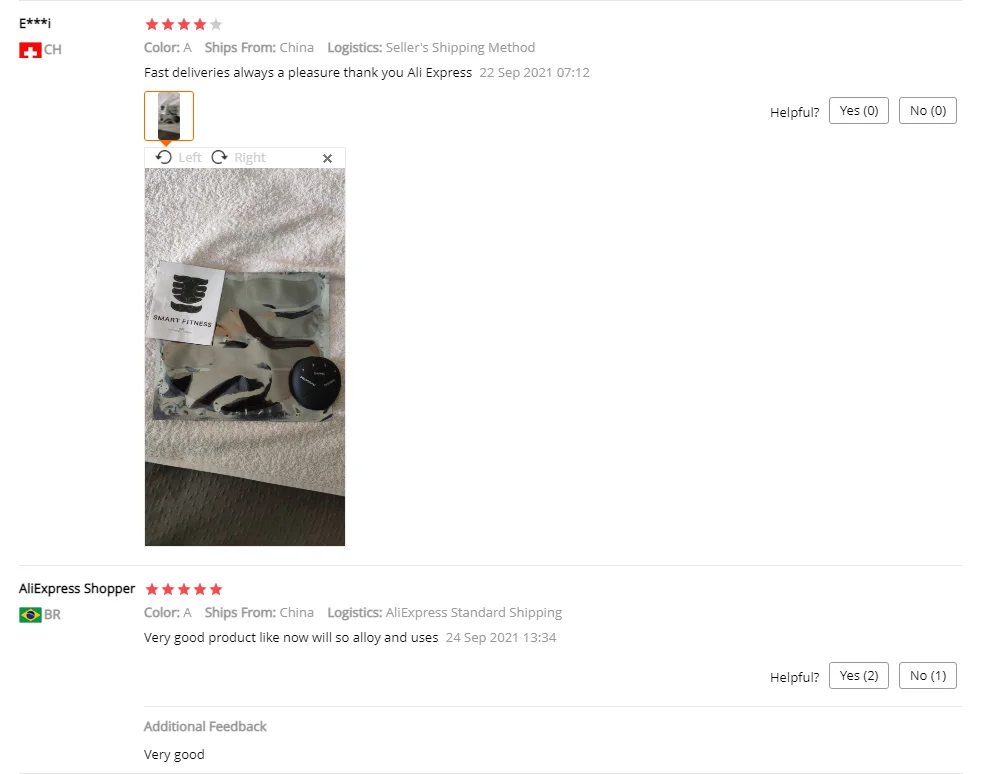Click the Additional Feedback heading
This screenshot has width=982, height=774.
(205, 726)
